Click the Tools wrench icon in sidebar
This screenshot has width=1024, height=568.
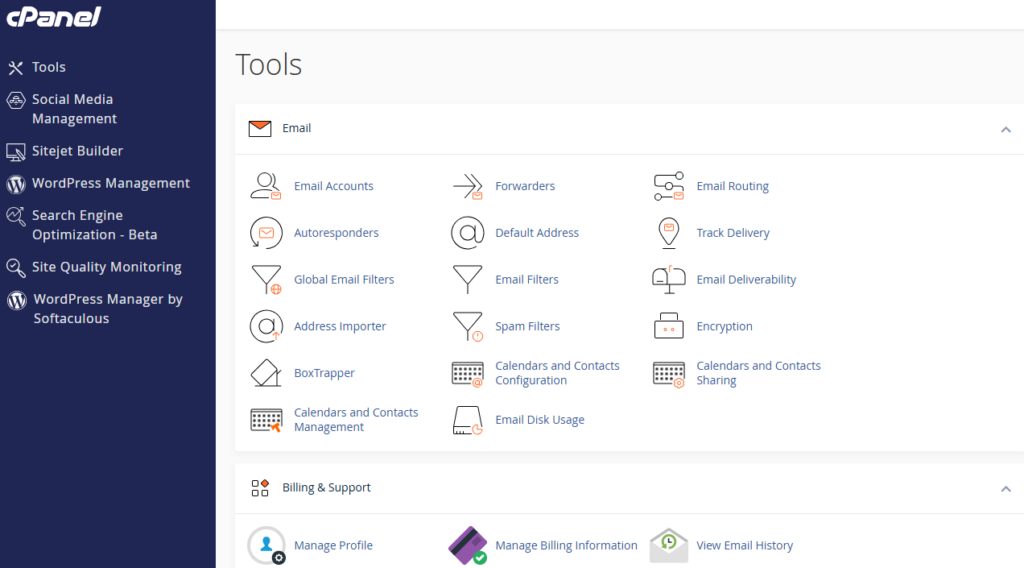pyautogui.click(x=16, y=67)
